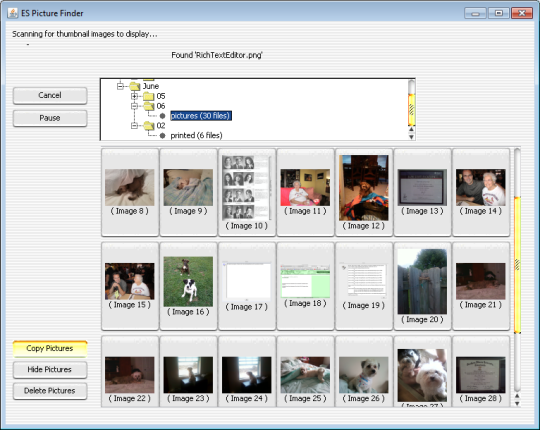Viewport: 540px width, 430px height.
Task: Select the Image 11 thumbnail
Action: tap(305, 192)
